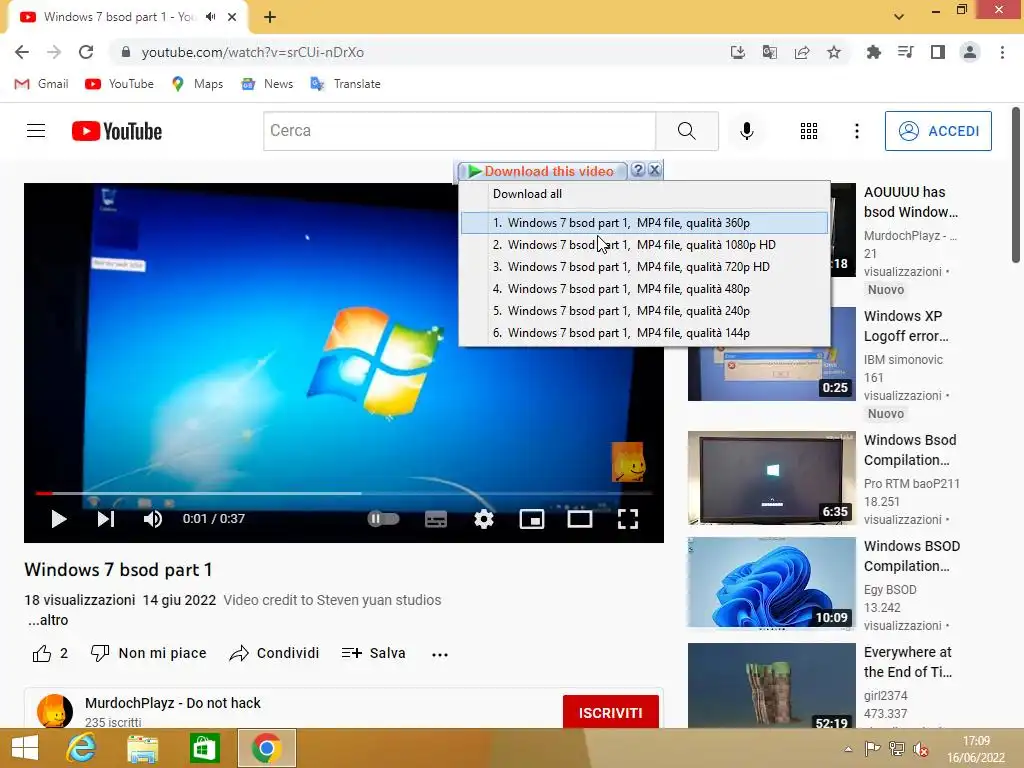Open the Windows BSOD Compilation 10:09 thumbnail
The height and width of the screenshot is (768, 1024).
771,583
